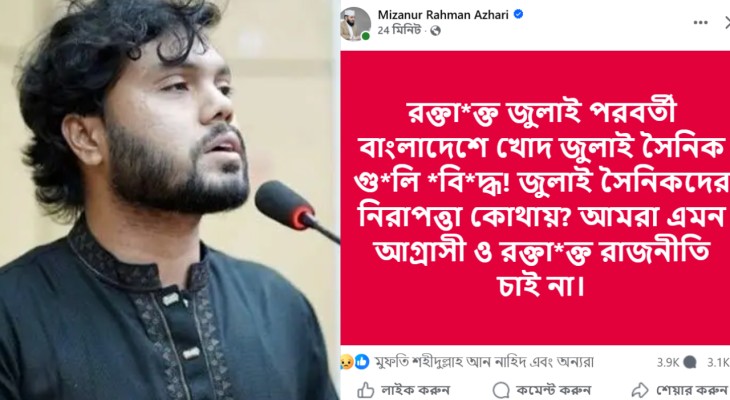Click the comment bubble icon in action bar
Image resolution: width=730 pixels, height=400 pixels.
[x=501, y=390]
